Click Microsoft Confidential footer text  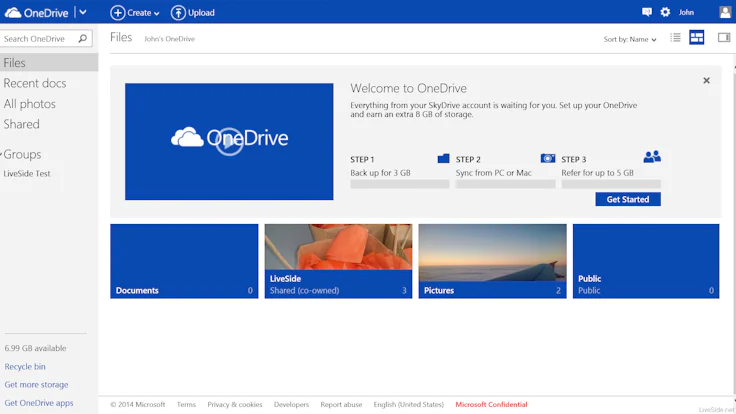coord(491,404)
